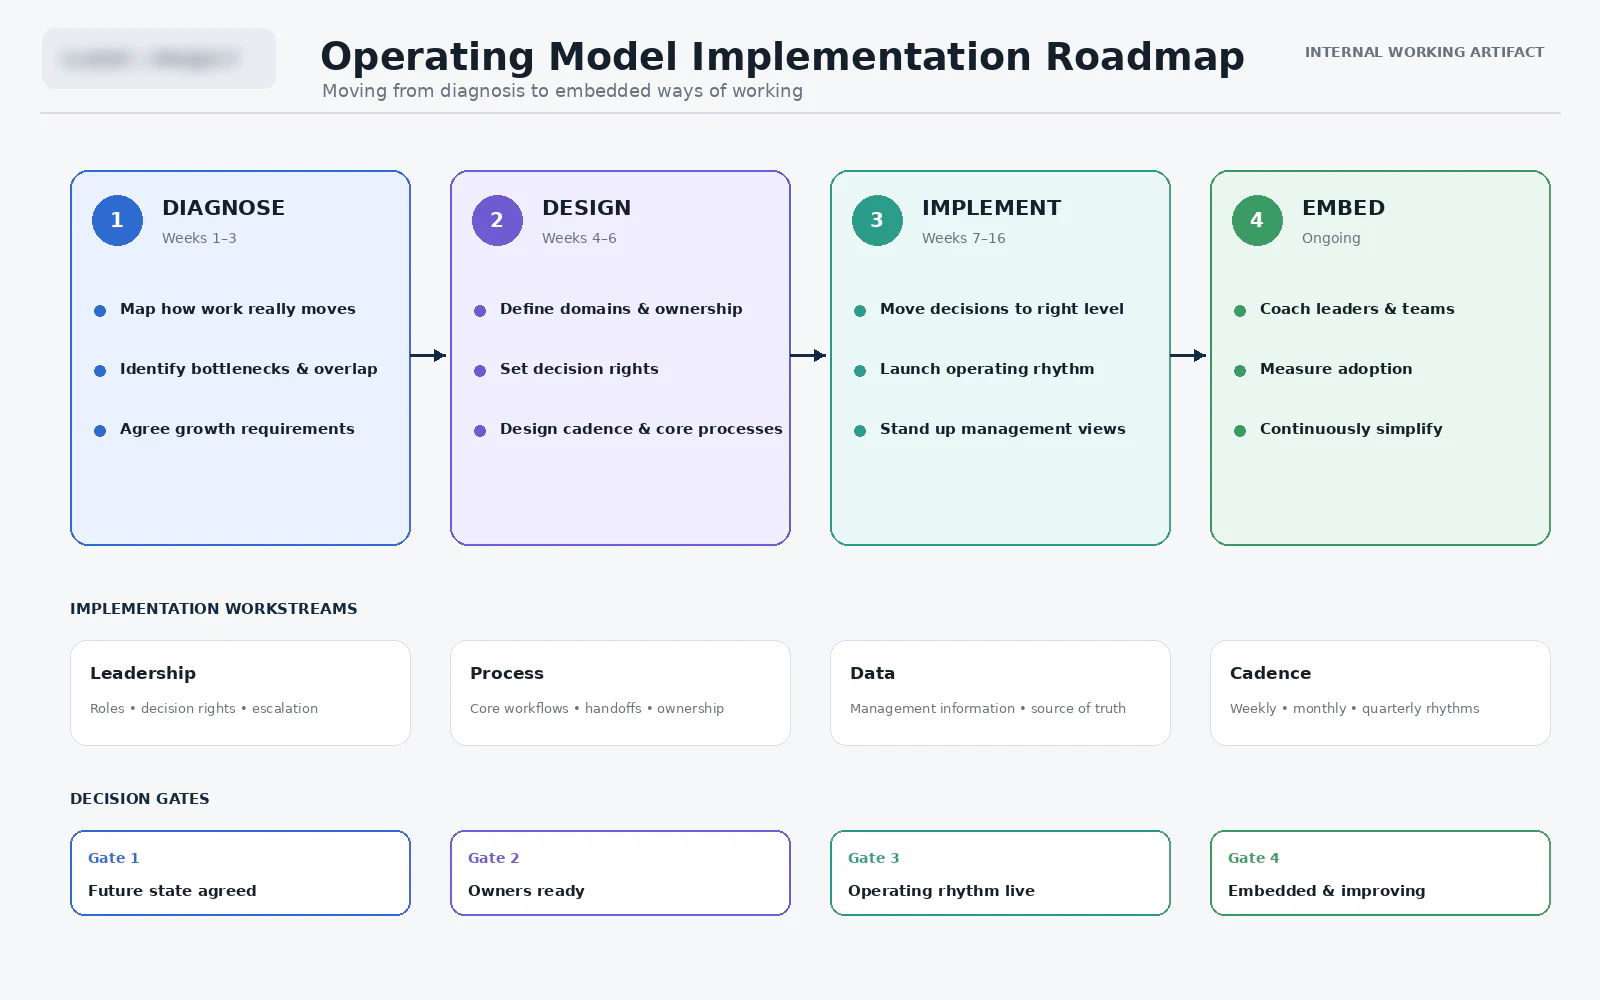Click the blurred logo box beside title
The width and height of the screenshot is (1600, 1000).
tap(159, 58)
